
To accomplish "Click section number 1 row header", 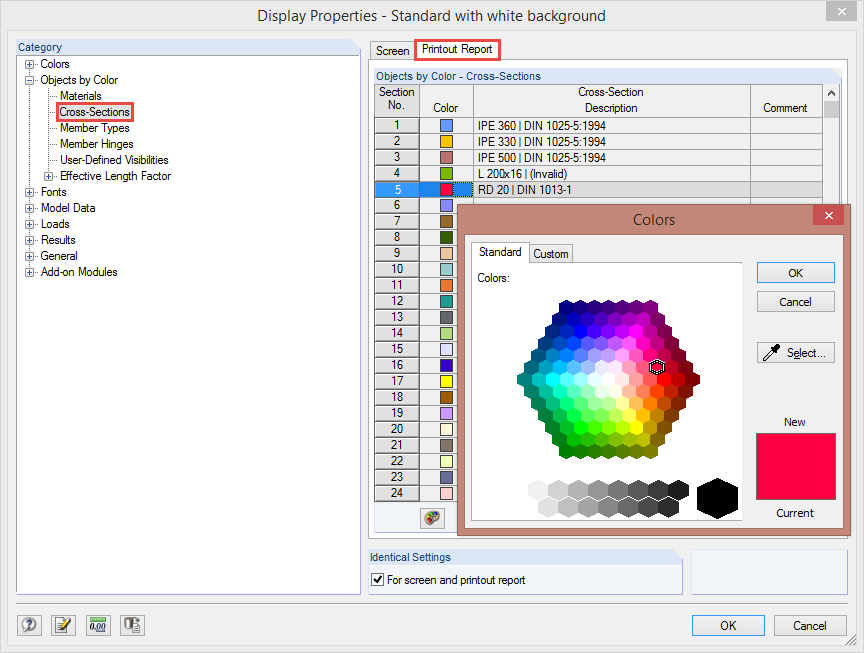I will 397,125.
